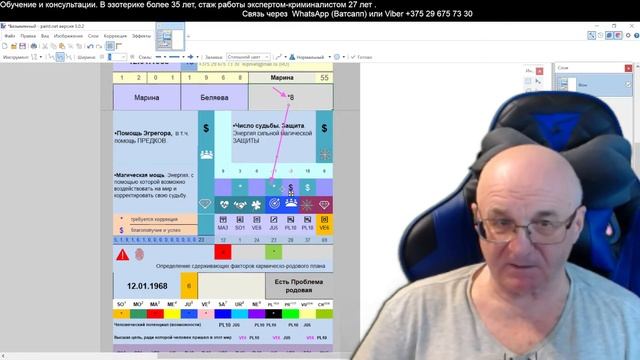This screenshot has height=360, width=640.
Task: Close the Tools floating panel
Action: pos(539,71)
